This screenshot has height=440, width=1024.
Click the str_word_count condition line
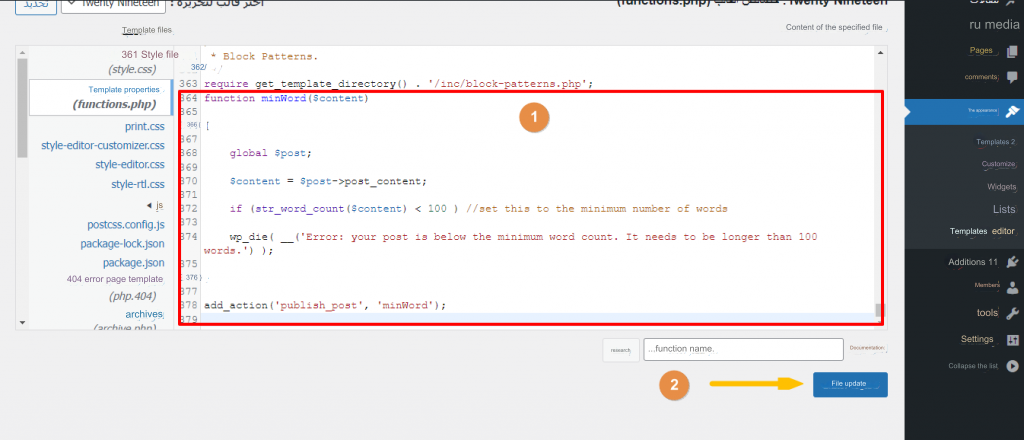coord(479,209)
